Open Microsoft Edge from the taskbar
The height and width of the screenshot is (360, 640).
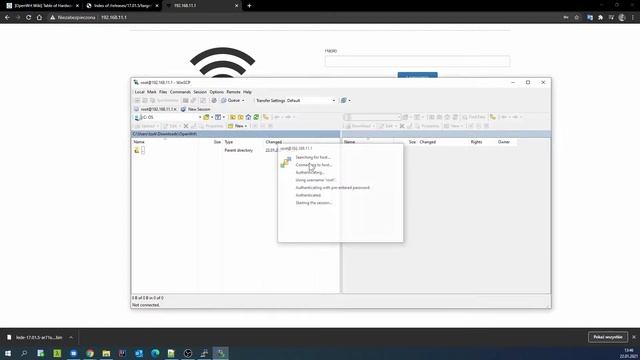coord(155,353)
